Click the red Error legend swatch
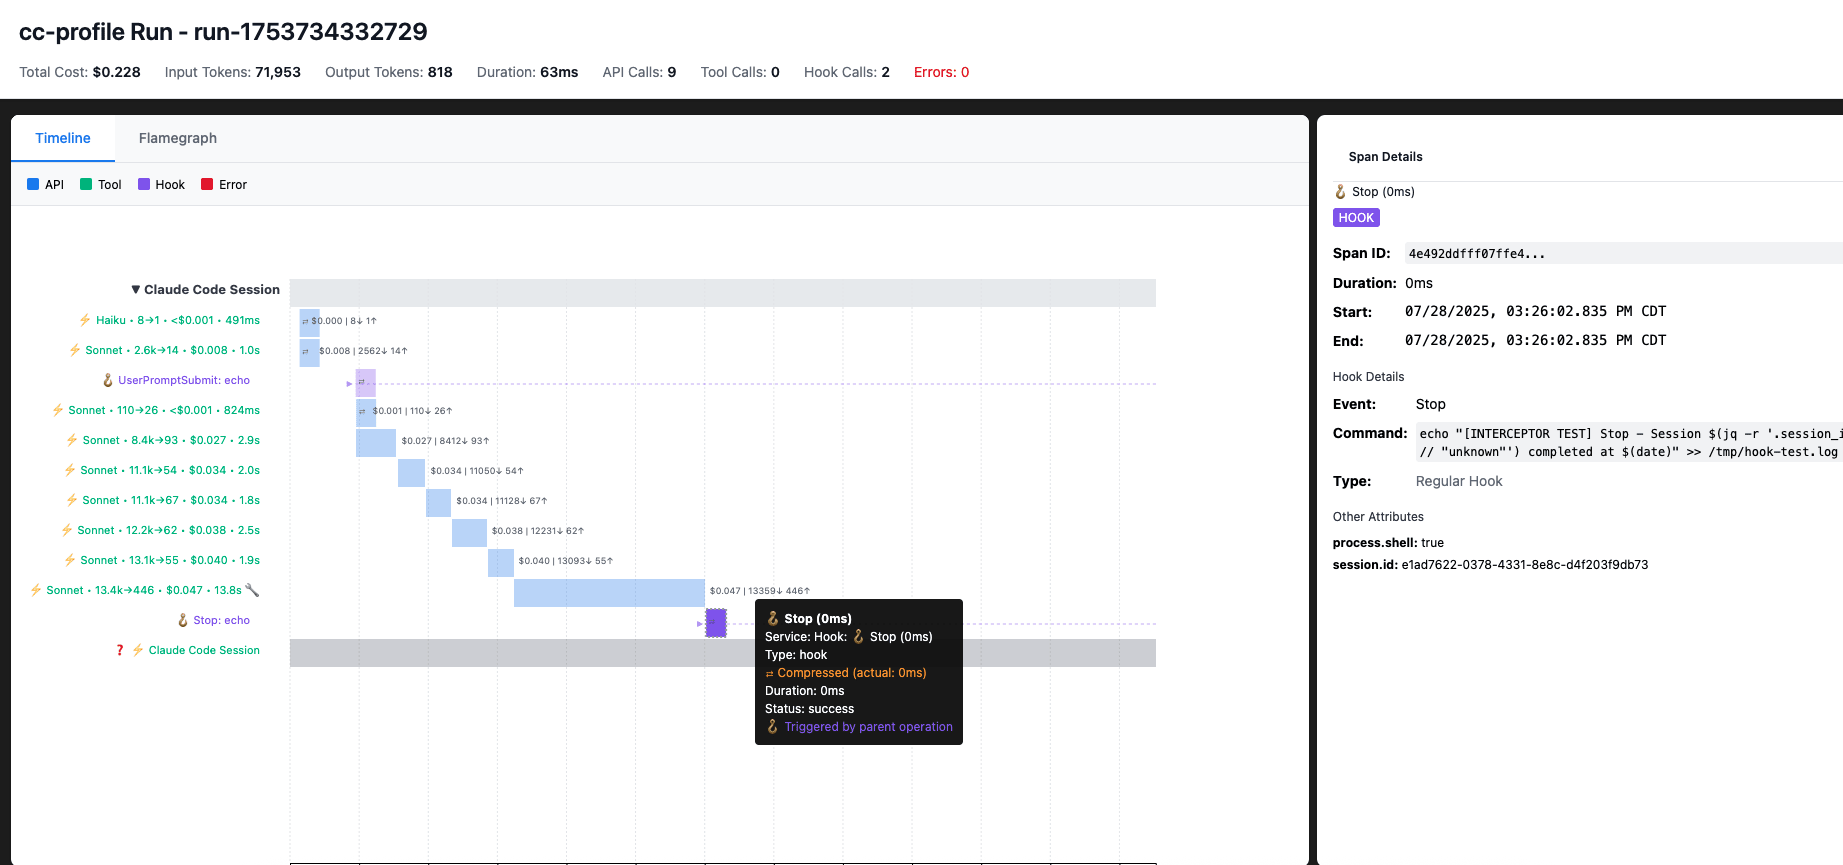Viewport: 1843px width, 865px height. coord(207,184)
